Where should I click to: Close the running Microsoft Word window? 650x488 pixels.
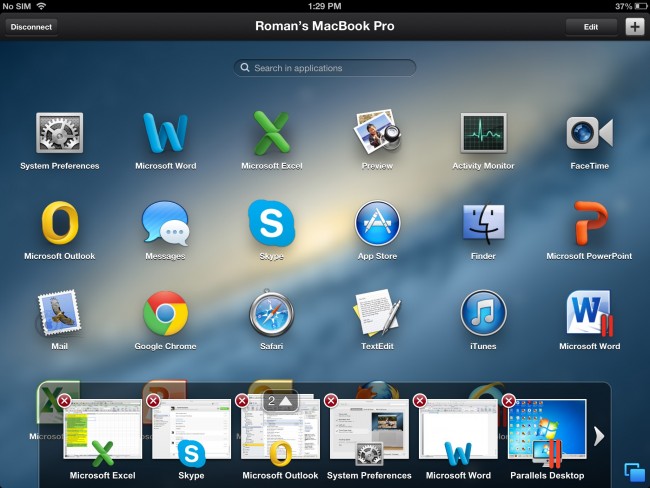point(420,401)
